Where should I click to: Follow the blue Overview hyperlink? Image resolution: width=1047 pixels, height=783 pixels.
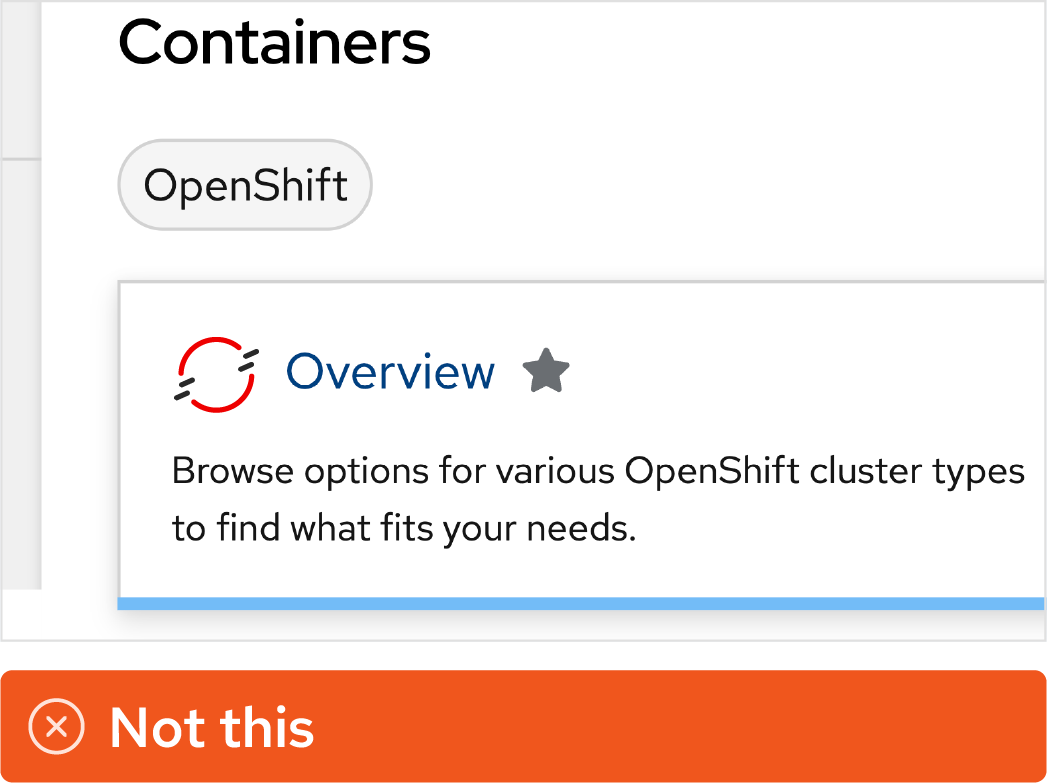tap(390, 371)
